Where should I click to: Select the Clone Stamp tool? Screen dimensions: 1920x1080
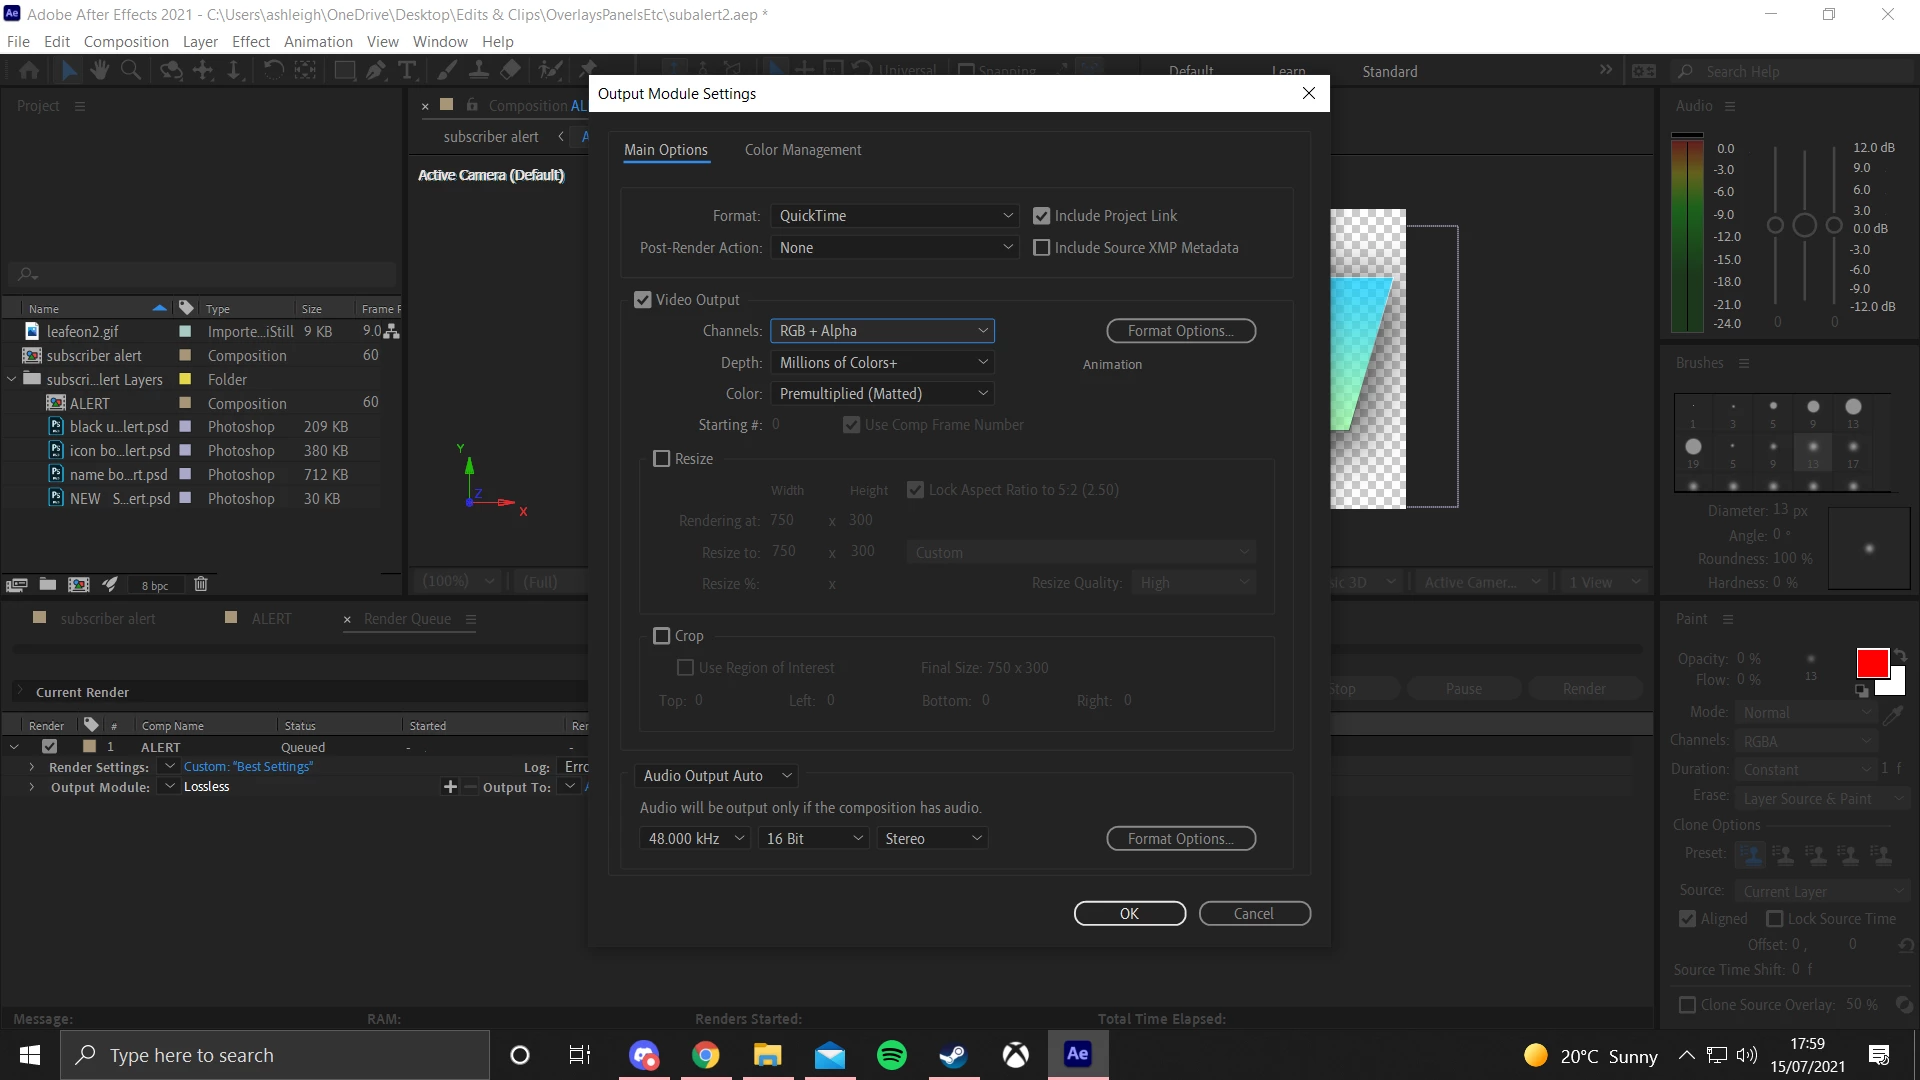(479, 70)
